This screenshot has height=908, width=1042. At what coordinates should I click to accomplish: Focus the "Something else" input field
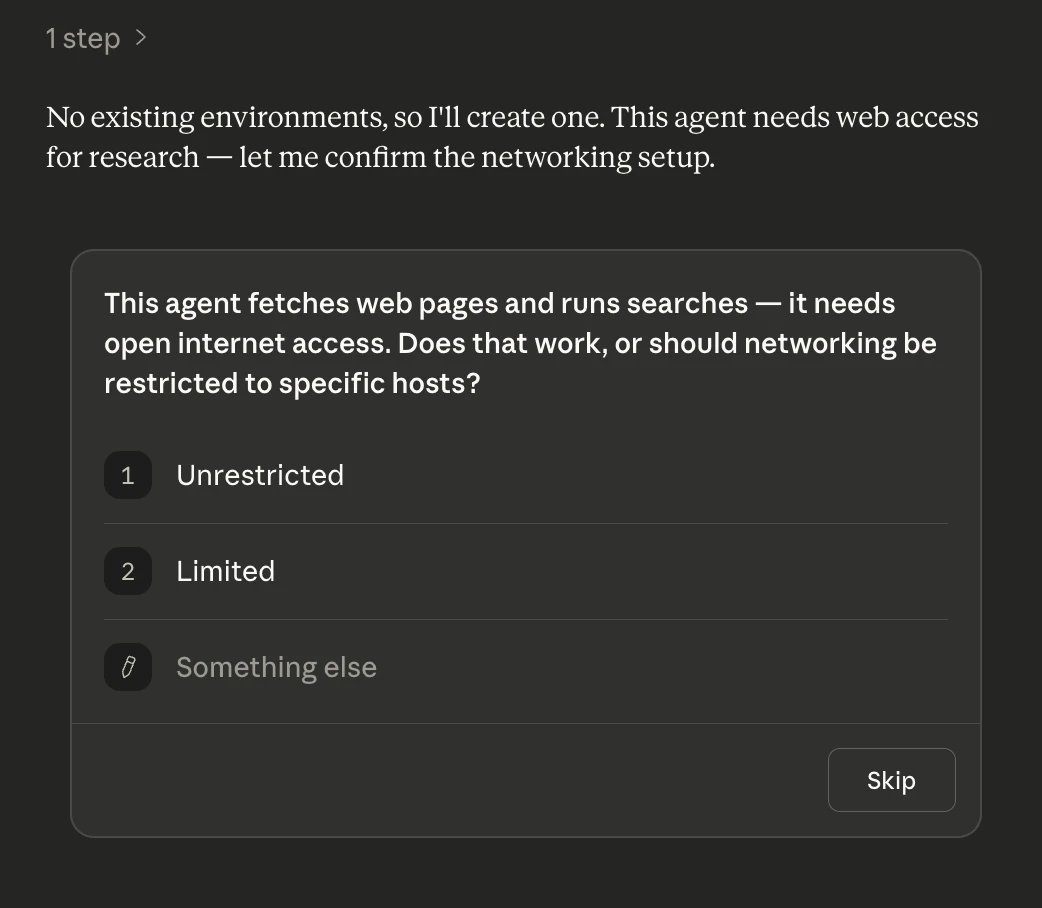tap(276, 667)
